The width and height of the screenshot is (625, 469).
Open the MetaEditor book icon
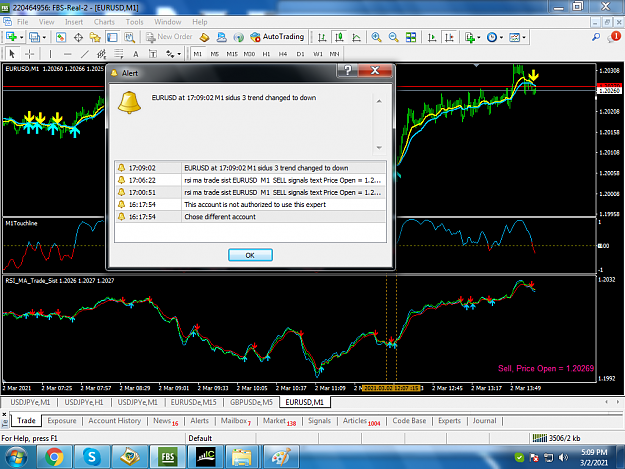tap(204, 37)
